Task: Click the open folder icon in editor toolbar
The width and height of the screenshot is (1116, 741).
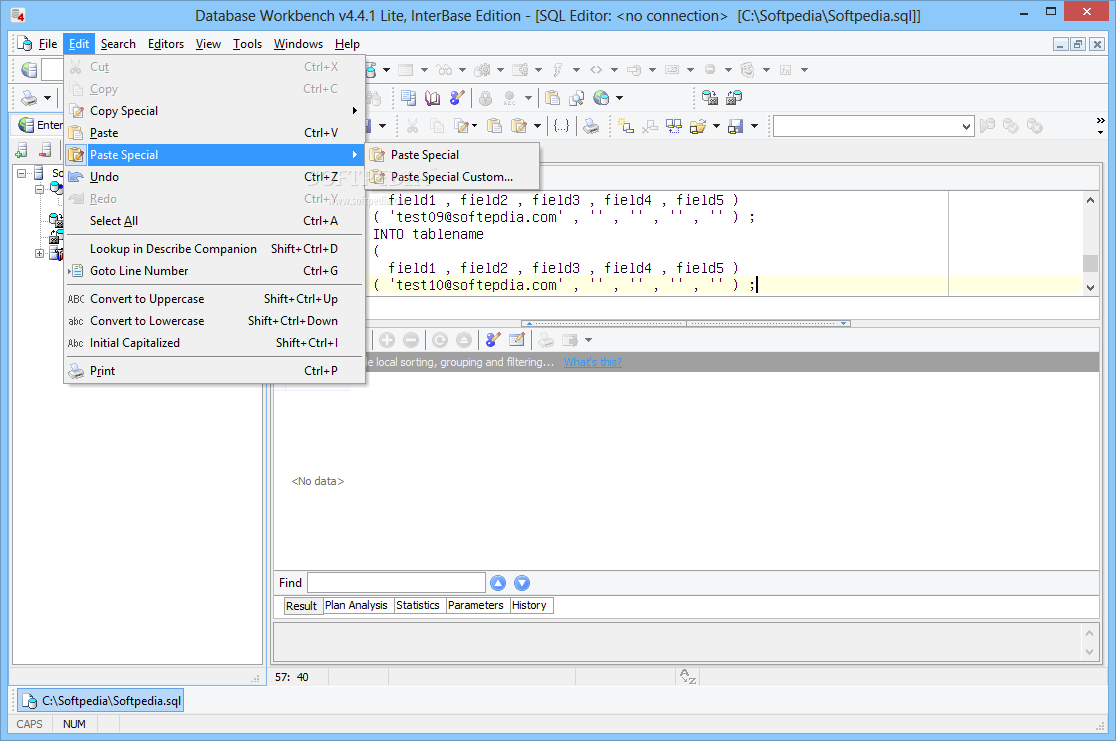Action: point(698,126)
